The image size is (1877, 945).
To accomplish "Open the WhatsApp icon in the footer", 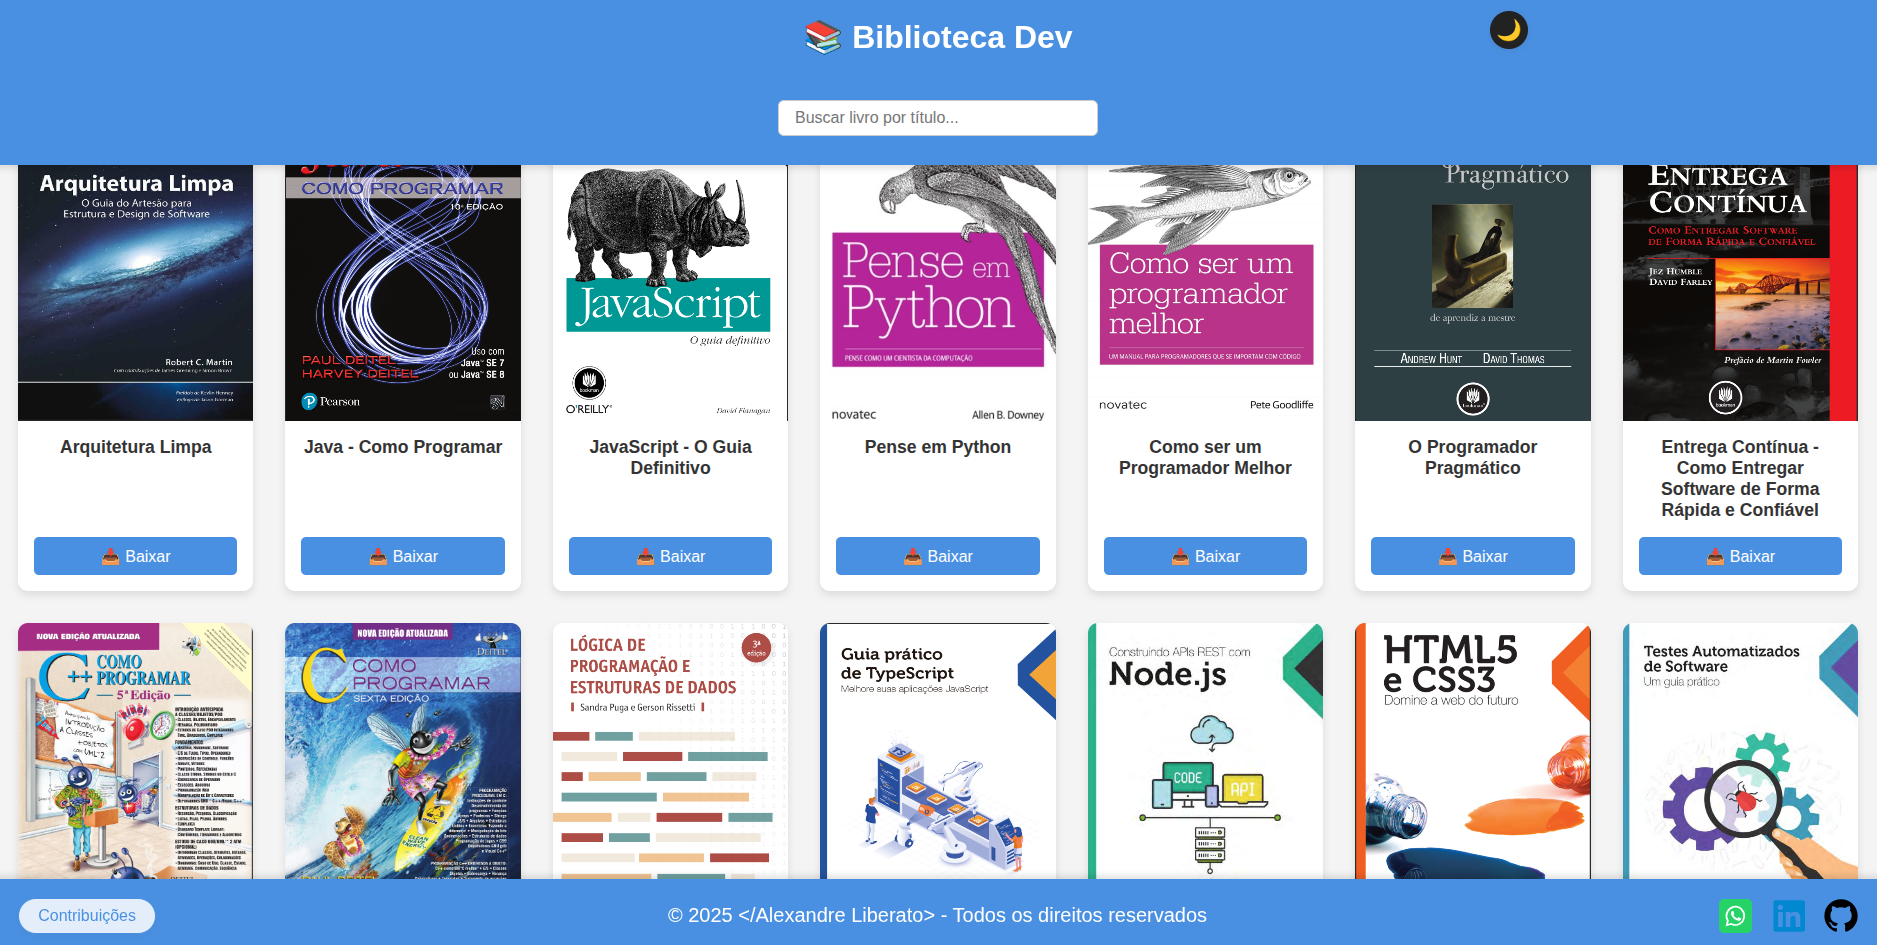I will point(1735,915).
